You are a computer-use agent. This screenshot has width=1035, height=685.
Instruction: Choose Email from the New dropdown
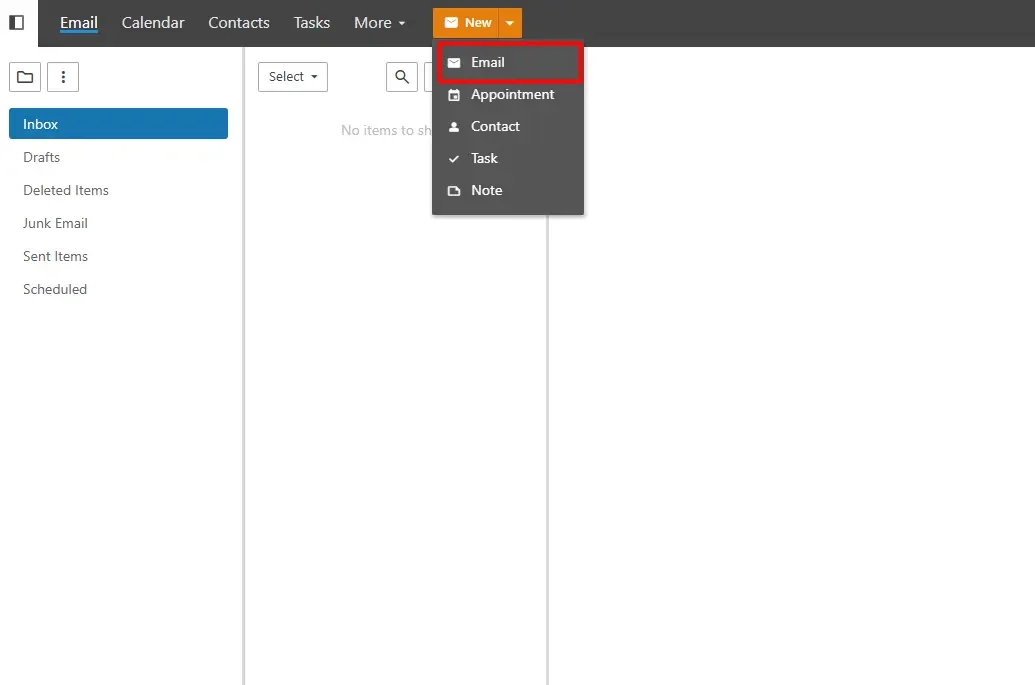click(488, 62)
